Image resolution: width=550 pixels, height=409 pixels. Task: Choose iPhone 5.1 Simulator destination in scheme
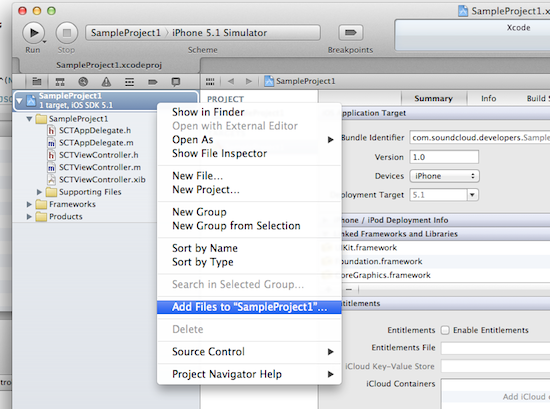[220, 33]
